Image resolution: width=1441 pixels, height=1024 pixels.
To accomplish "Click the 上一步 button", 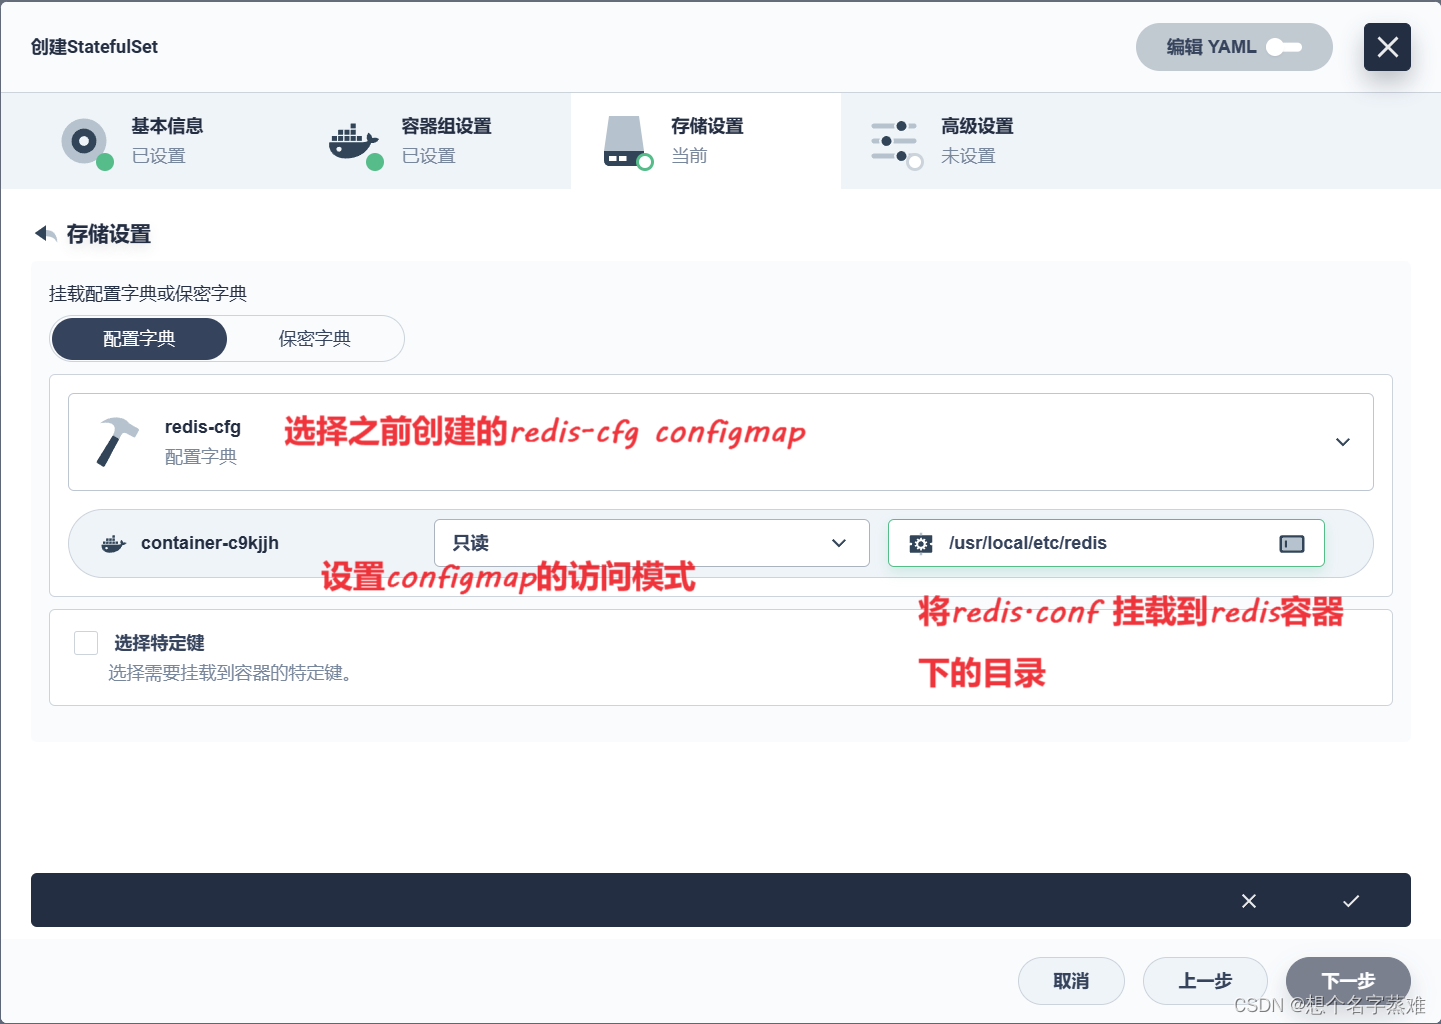I will click(x=1205, y=981).
